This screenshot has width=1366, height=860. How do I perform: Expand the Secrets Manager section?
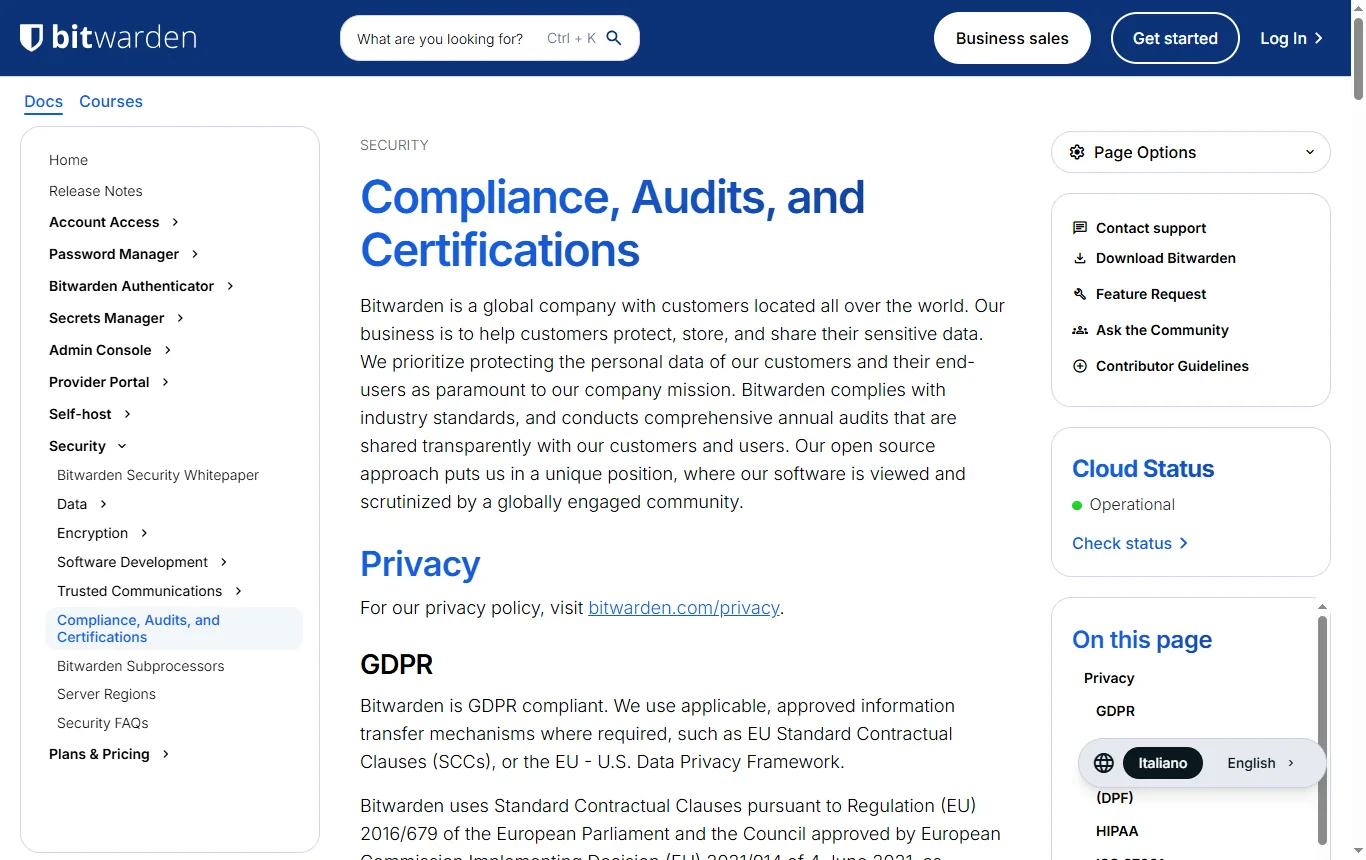pos(180,318)
